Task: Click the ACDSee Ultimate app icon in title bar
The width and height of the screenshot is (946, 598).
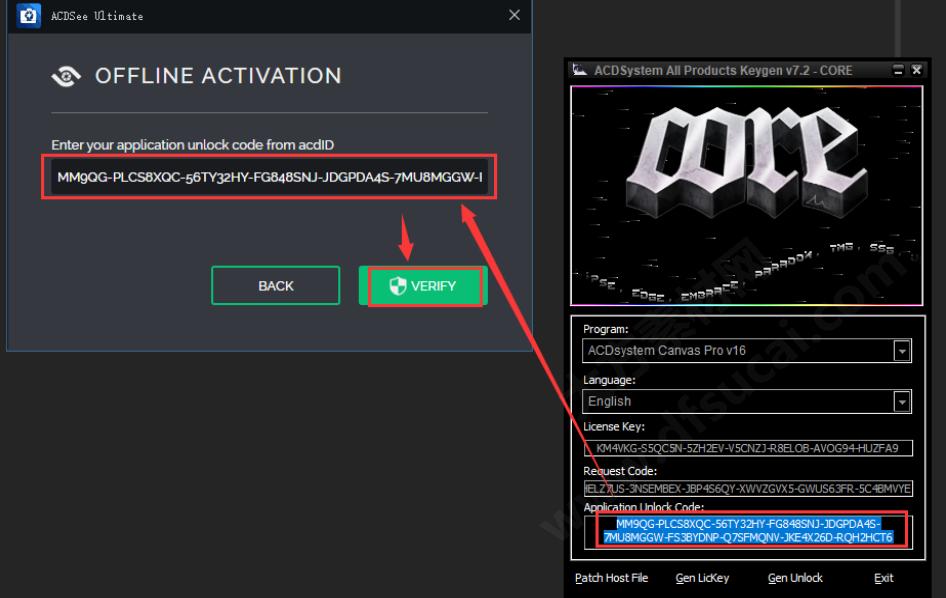Action: pos(28,15)
